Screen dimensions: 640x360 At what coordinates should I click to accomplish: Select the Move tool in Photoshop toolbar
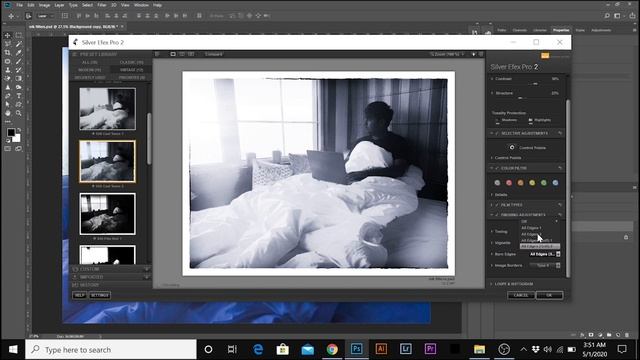pyautogui.click(x=7, y=36)
